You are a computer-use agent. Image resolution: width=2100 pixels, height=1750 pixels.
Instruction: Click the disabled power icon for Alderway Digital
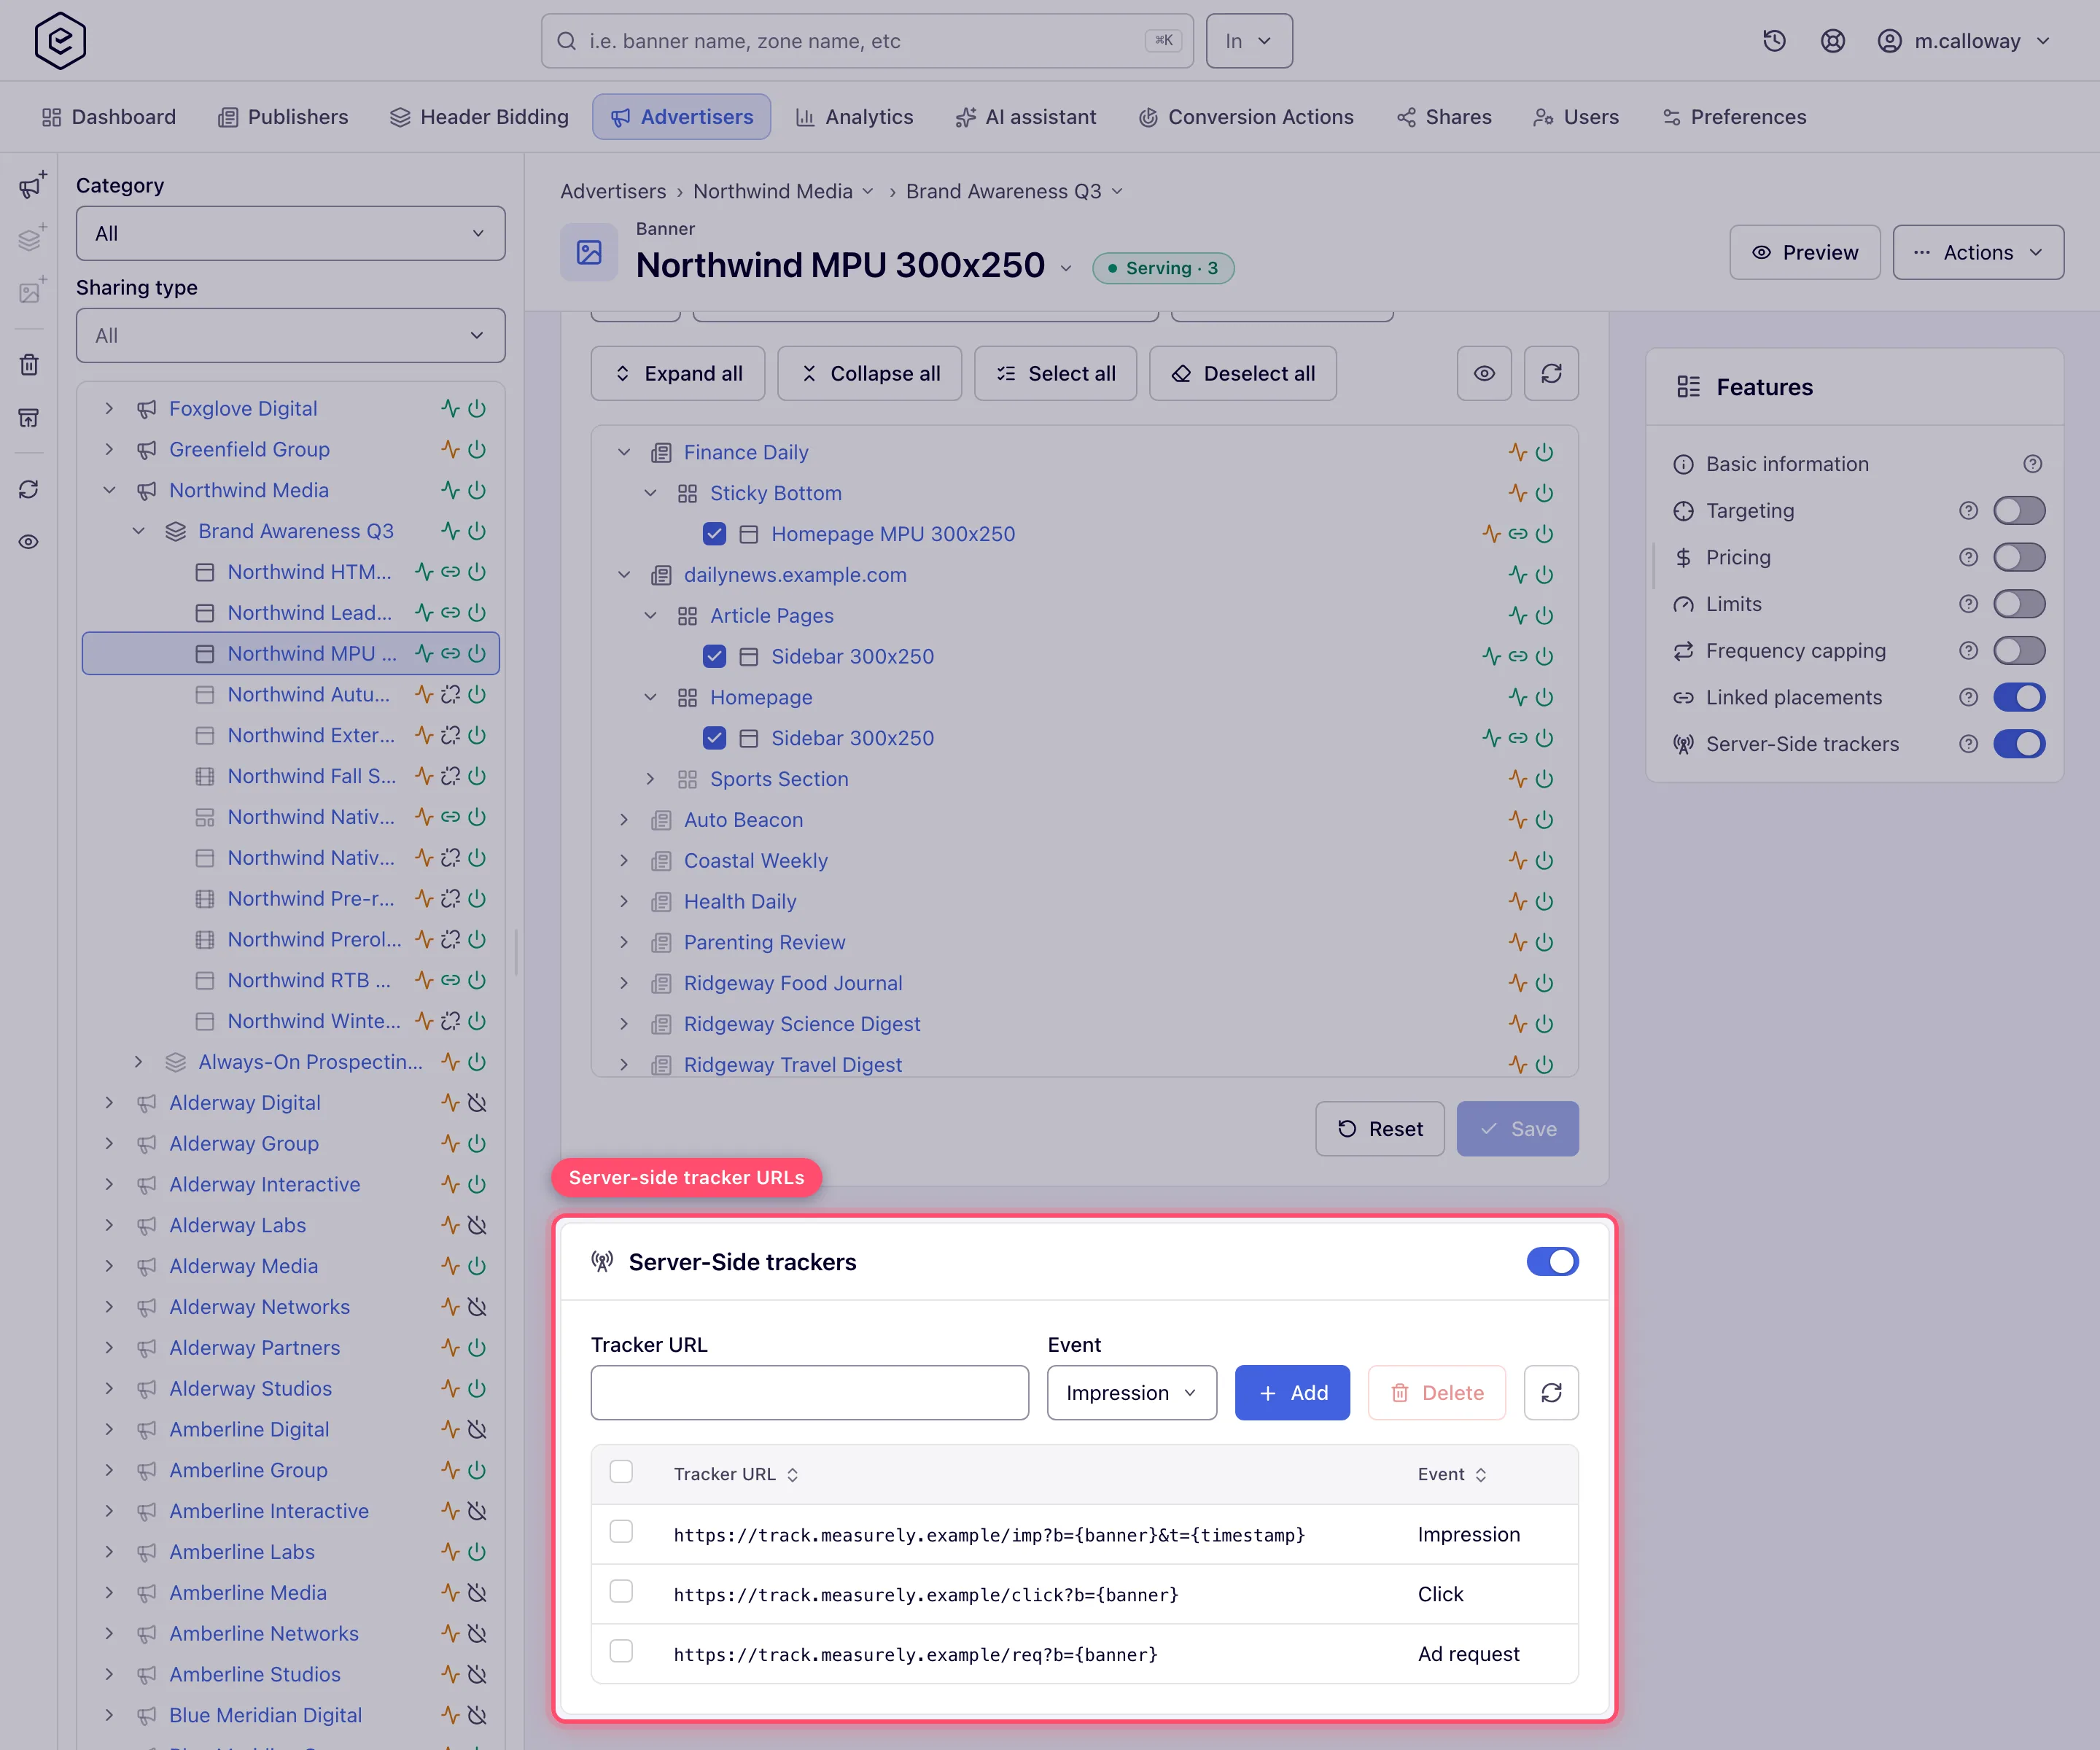(x=477, y=1102)
